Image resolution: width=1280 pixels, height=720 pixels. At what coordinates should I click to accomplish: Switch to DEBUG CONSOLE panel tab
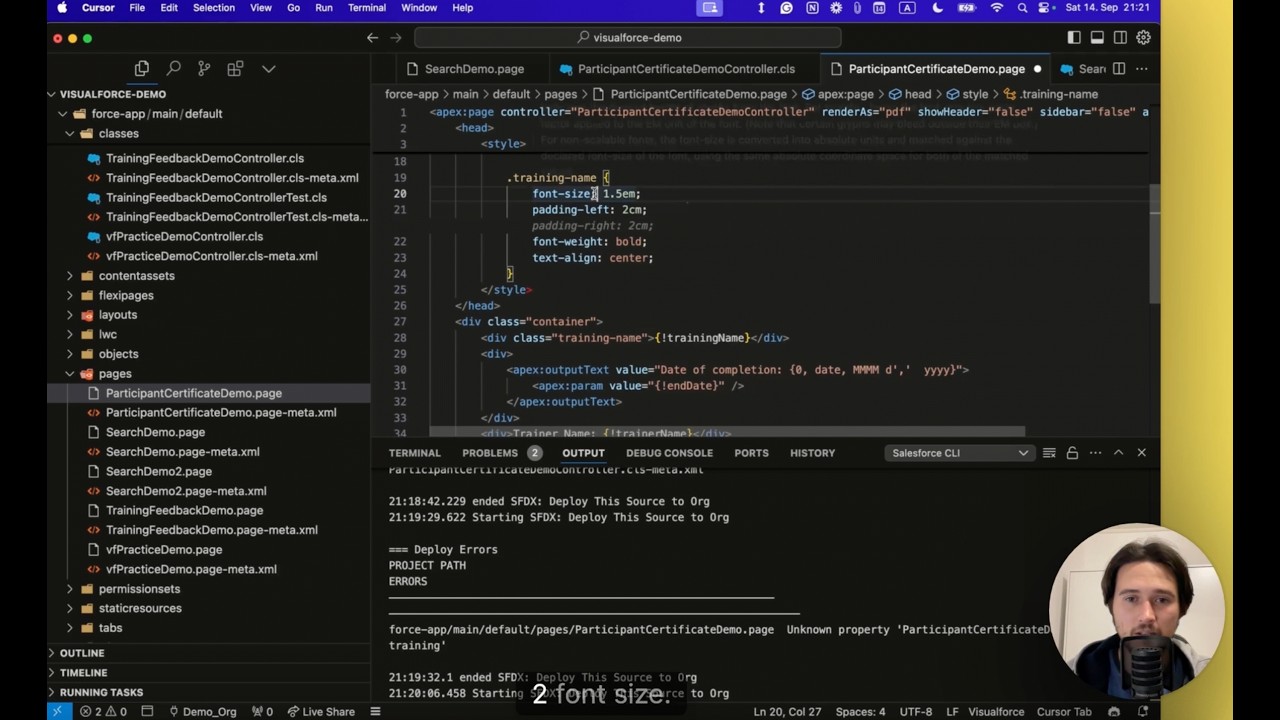coord(669,453)
